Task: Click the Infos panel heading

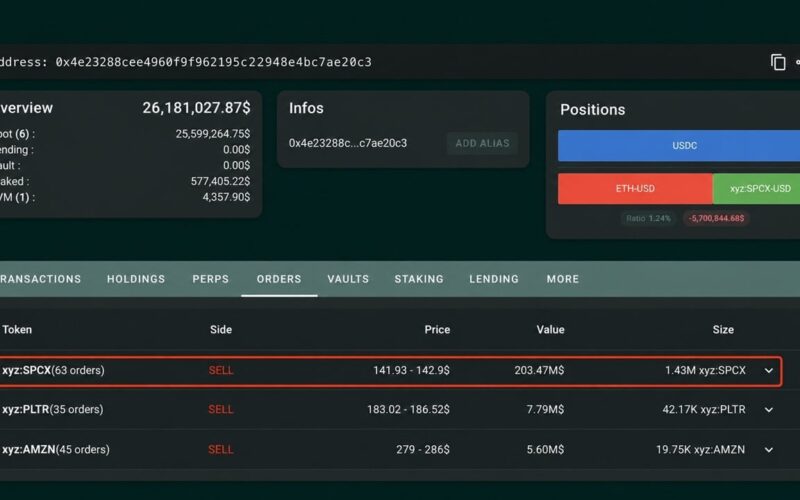Action: click(306, 108)
